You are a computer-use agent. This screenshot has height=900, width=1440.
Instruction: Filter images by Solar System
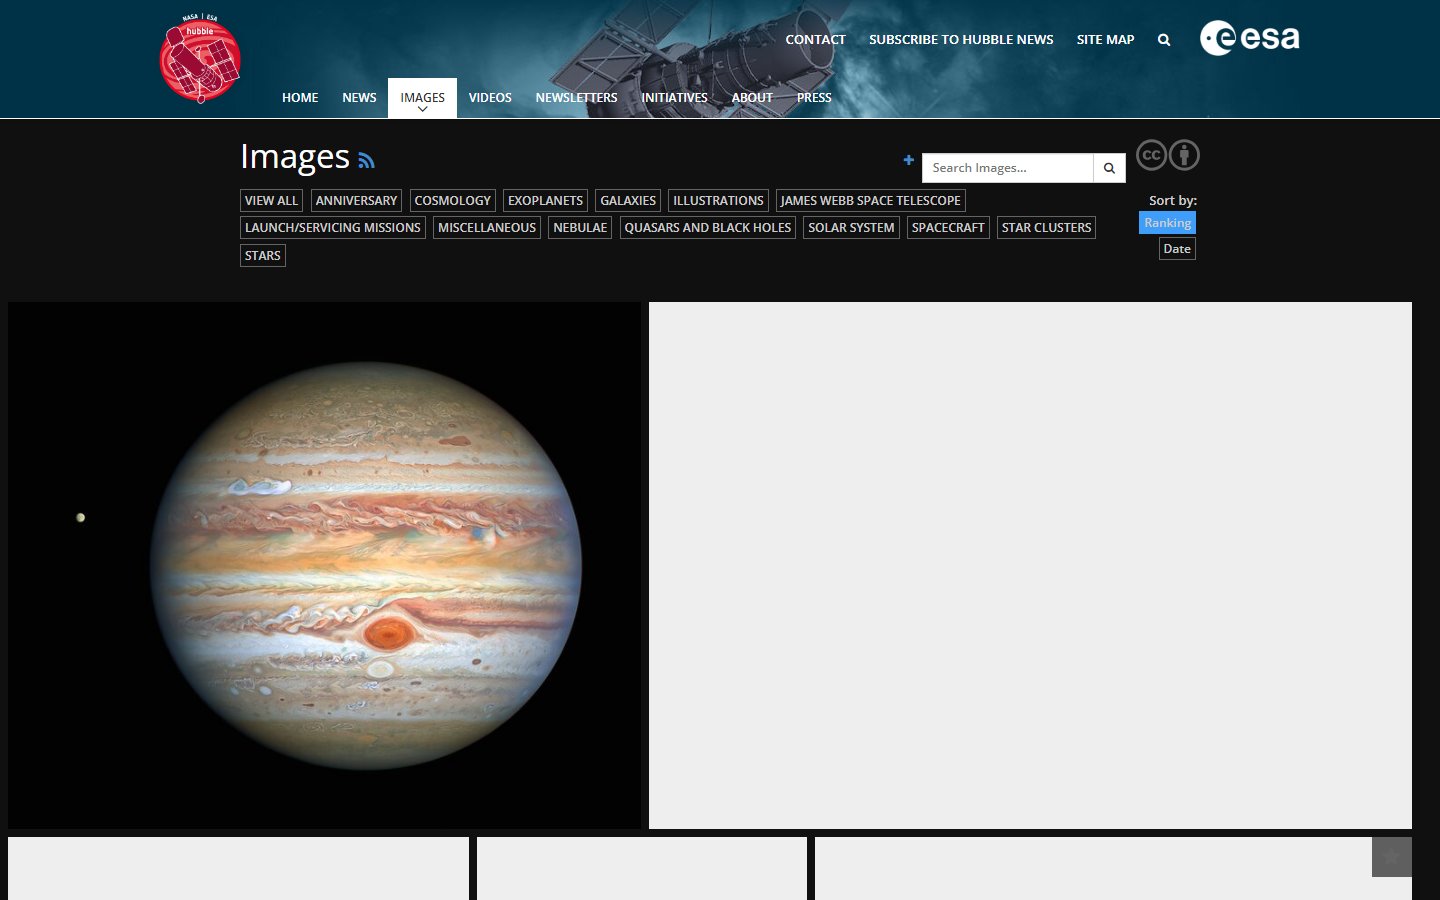(x=851, y=228)
